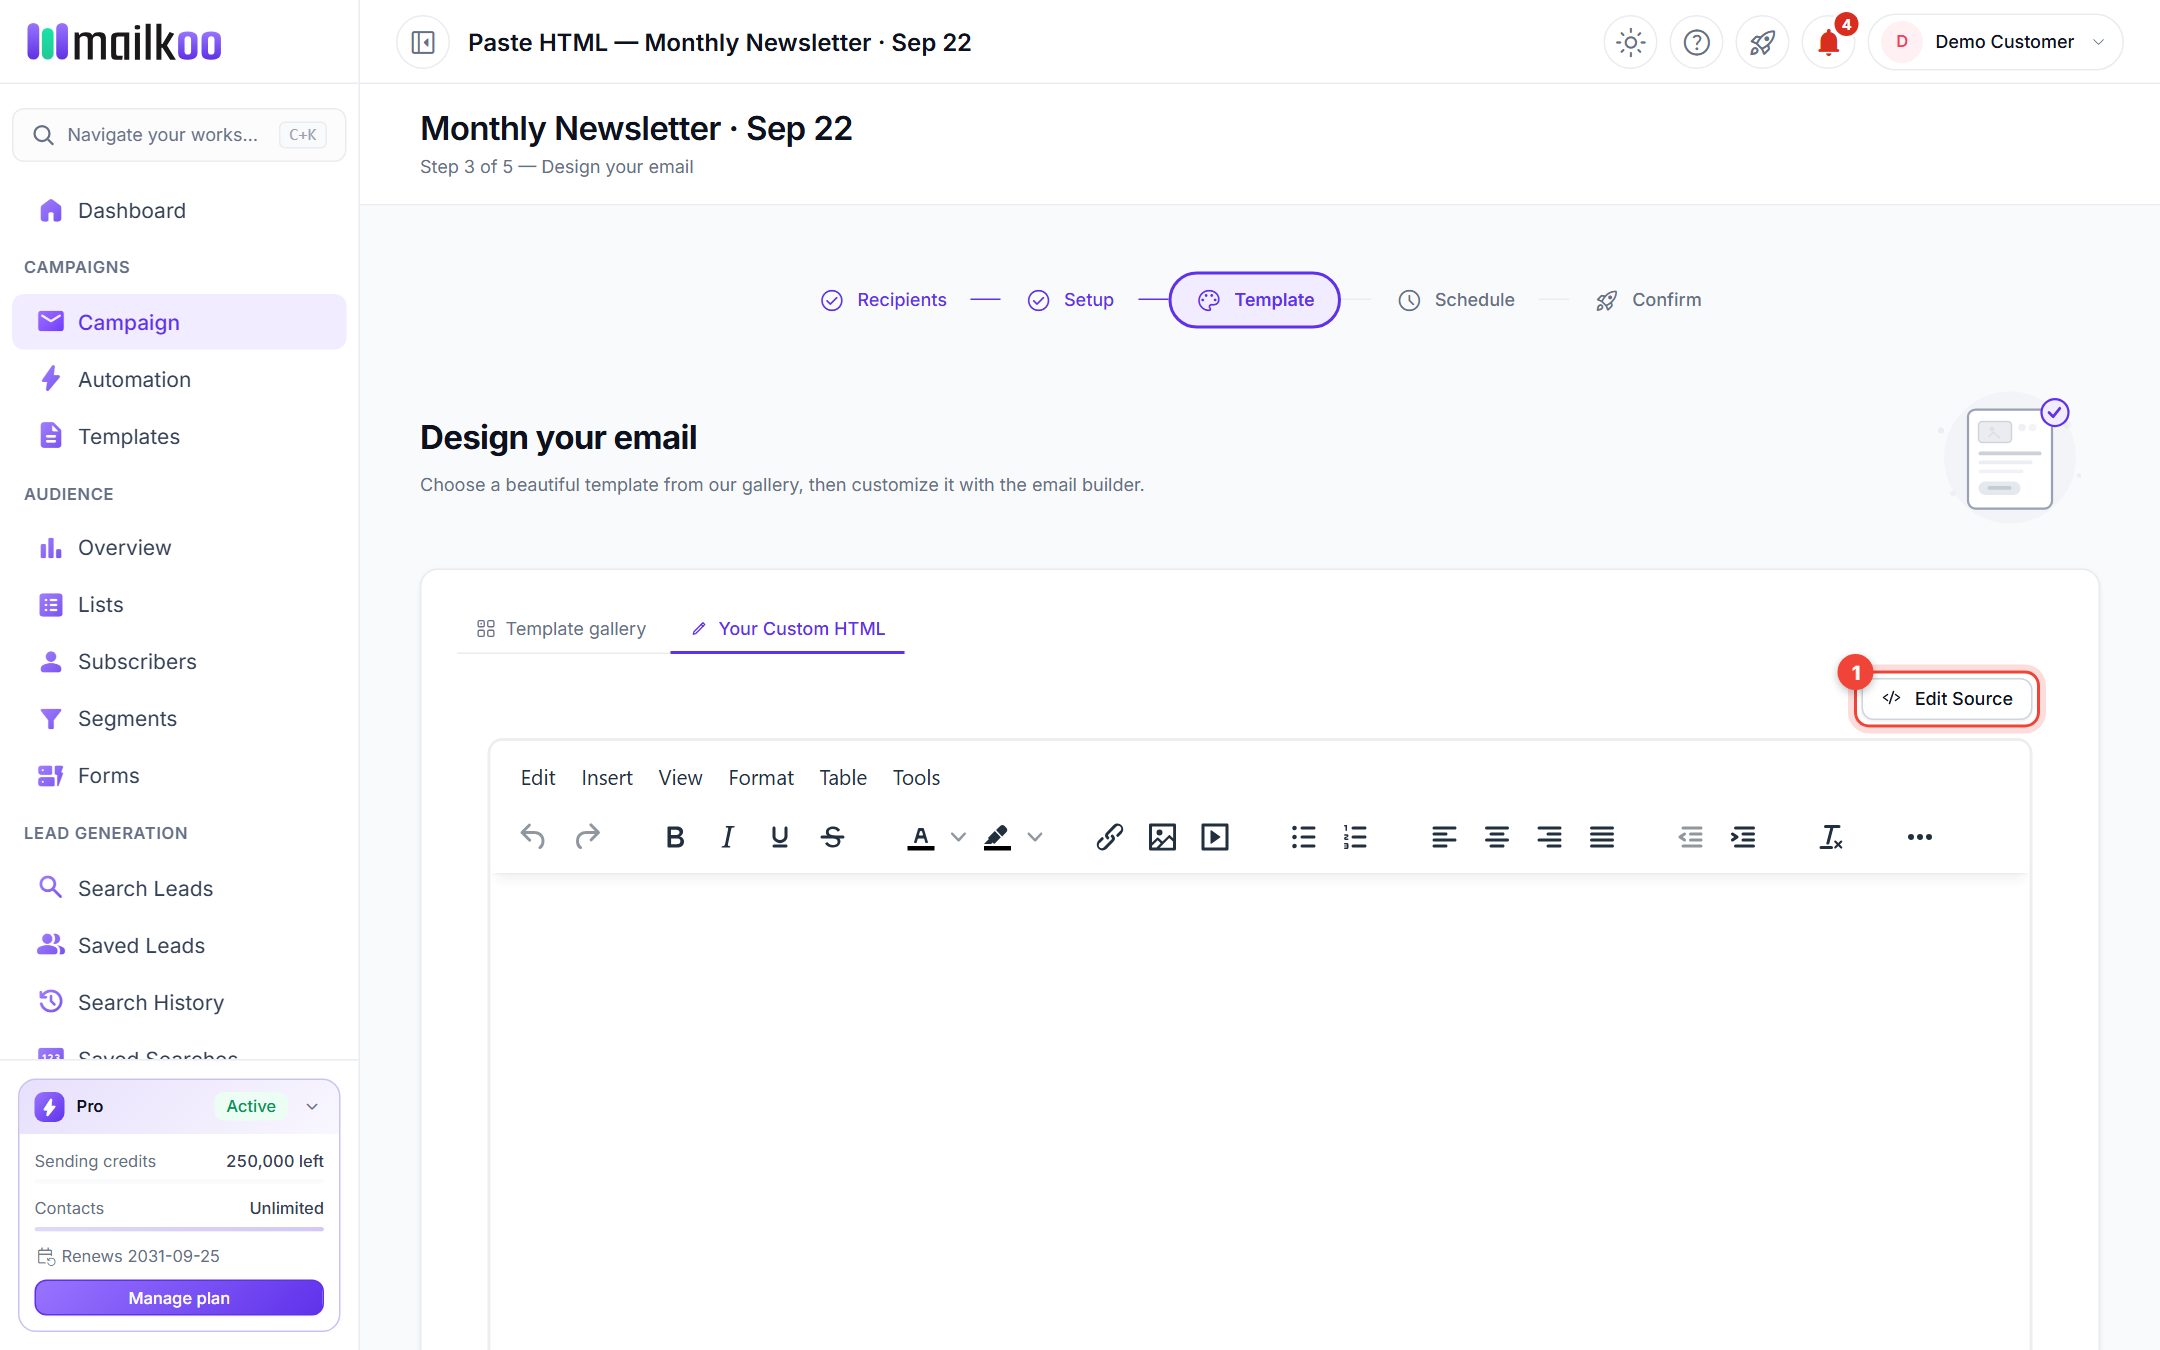Clear formatting with the Tx icon
Screen dimensions: 2160x1350
coord(1831,837)
